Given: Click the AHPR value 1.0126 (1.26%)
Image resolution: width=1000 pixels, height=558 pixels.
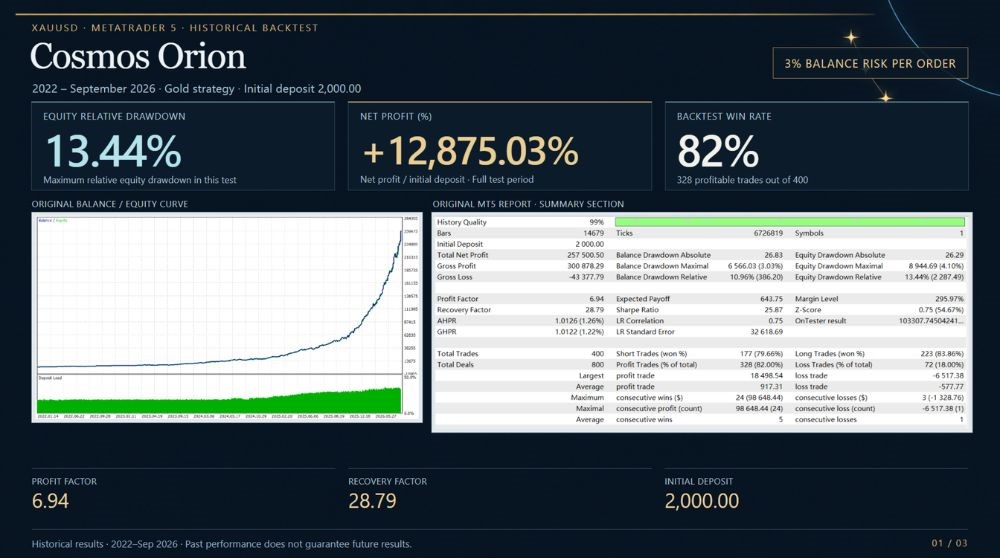Looking at the screenshot, I should [579, 321].
